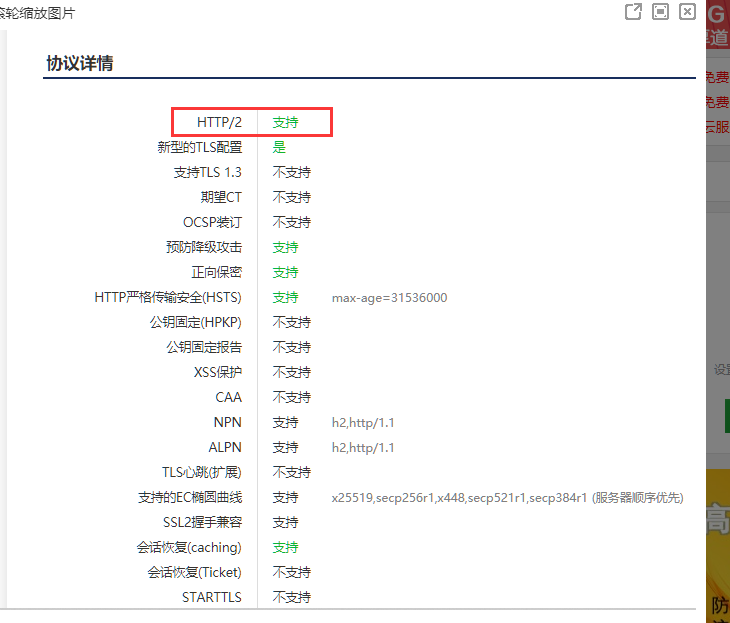Open the image in a new window
The image size is (730, 623).
[x=633, y=12]
